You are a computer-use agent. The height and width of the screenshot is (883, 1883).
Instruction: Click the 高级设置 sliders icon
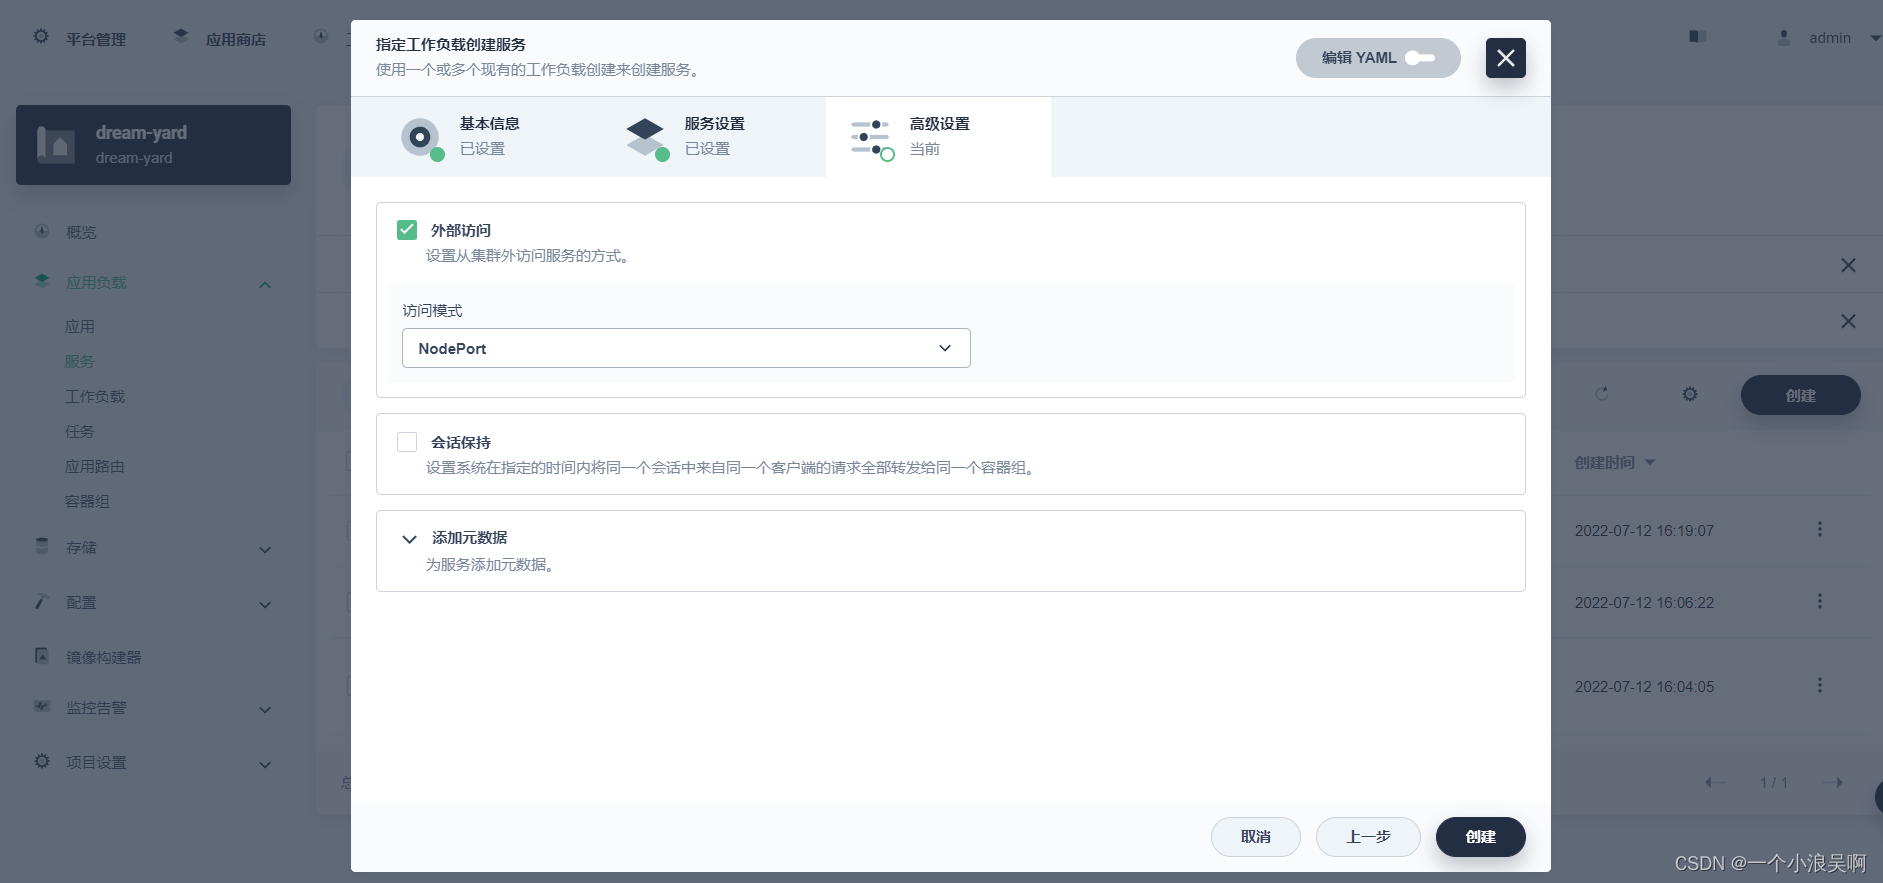tap(871, 138)
